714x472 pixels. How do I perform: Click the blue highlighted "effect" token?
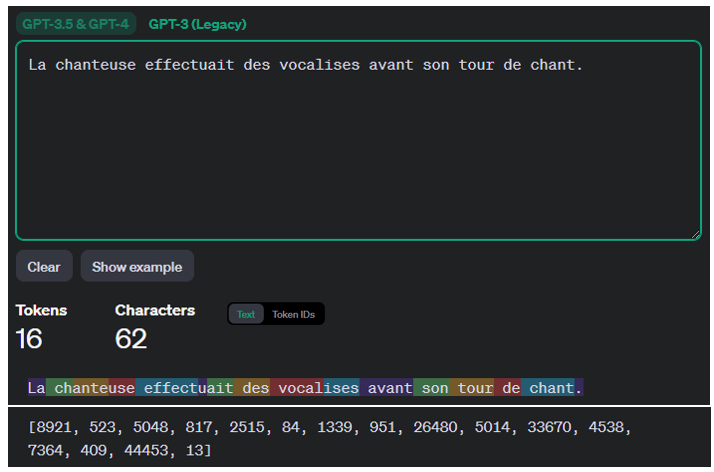click(170, 388)
